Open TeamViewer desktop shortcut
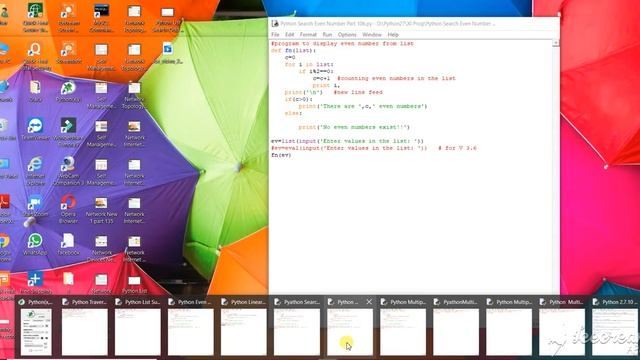Viewport: 640px width, 360px height. pos(35,130)
